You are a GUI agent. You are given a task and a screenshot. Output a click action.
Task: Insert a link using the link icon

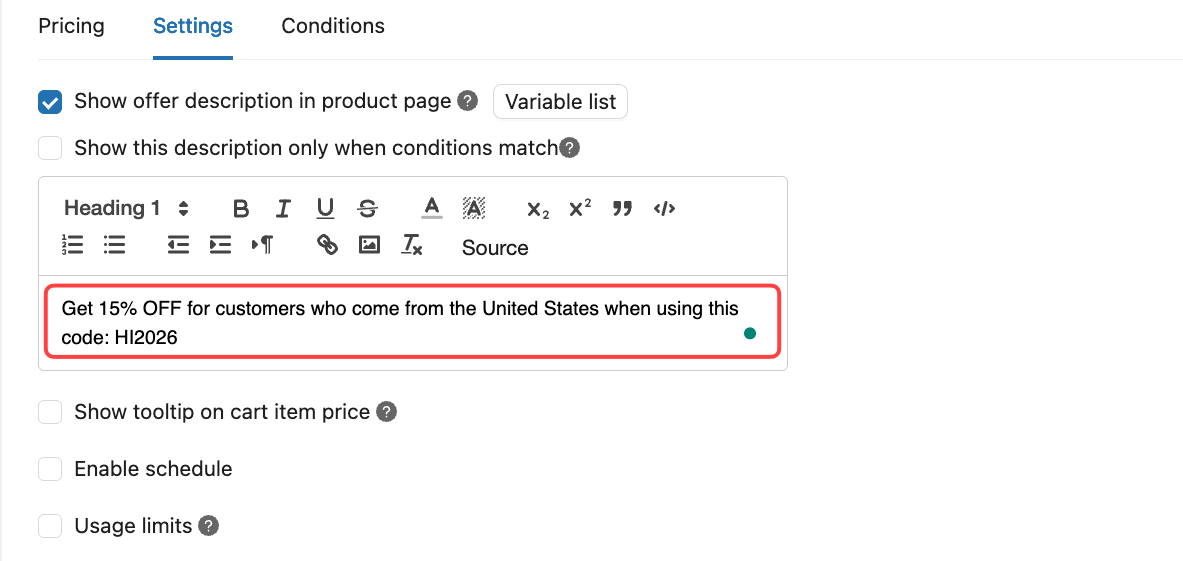coord(327,245)
